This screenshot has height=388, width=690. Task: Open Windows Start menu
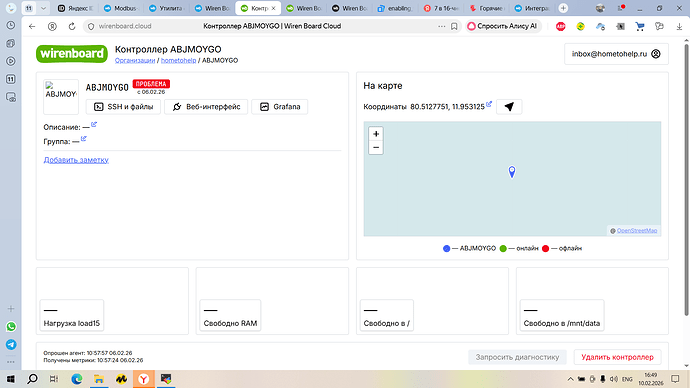point(11,379)
